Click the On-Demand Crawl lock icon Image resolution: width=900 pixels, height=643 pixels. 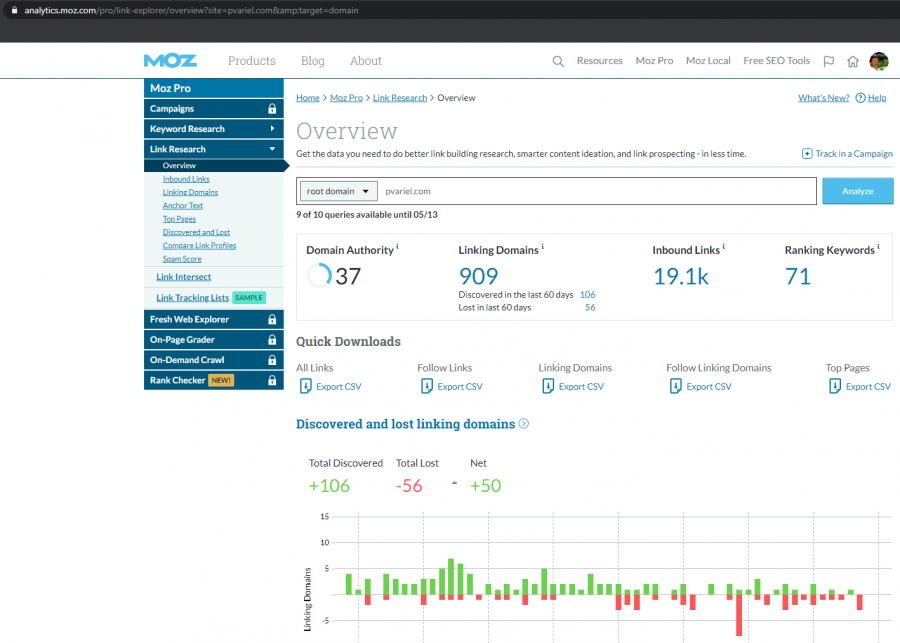(272, 360)
